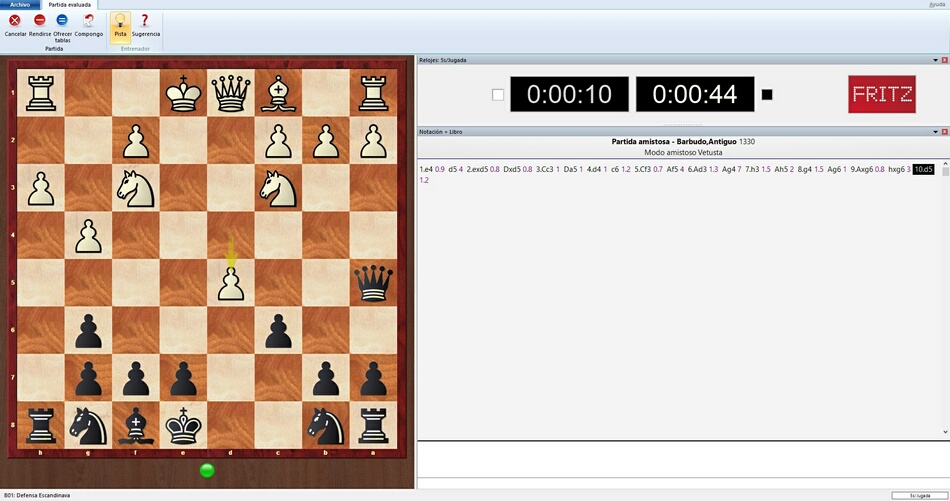This screenshot has width=950, height=501.
Task: Select the black queen on a5
Action: pos(373,283)
